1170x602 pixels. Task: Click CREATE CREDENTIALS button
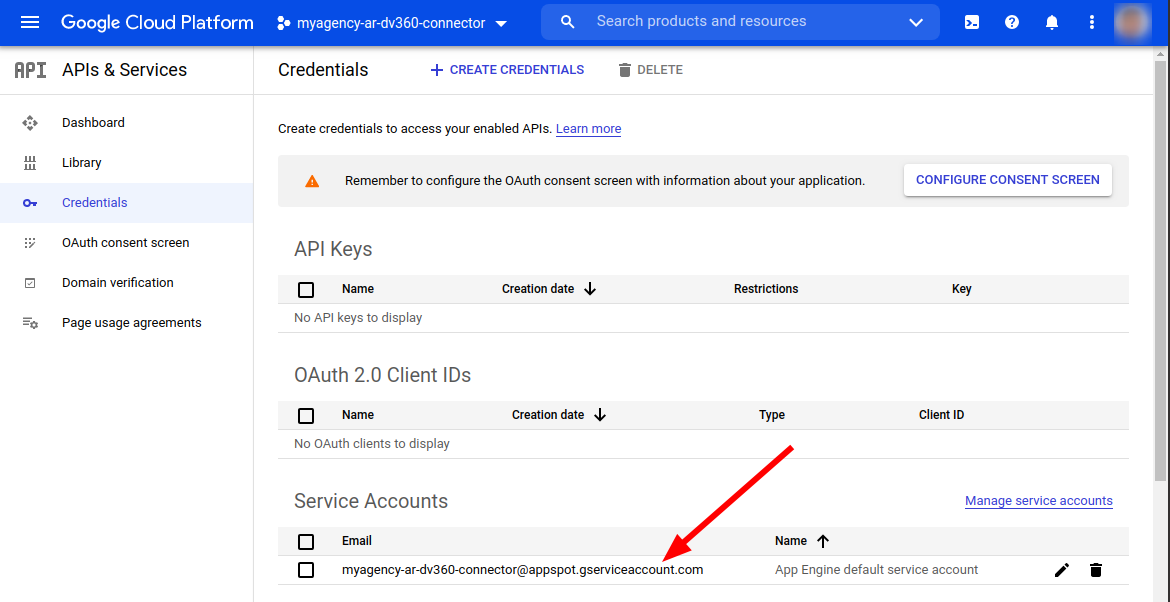coord(507,69)
